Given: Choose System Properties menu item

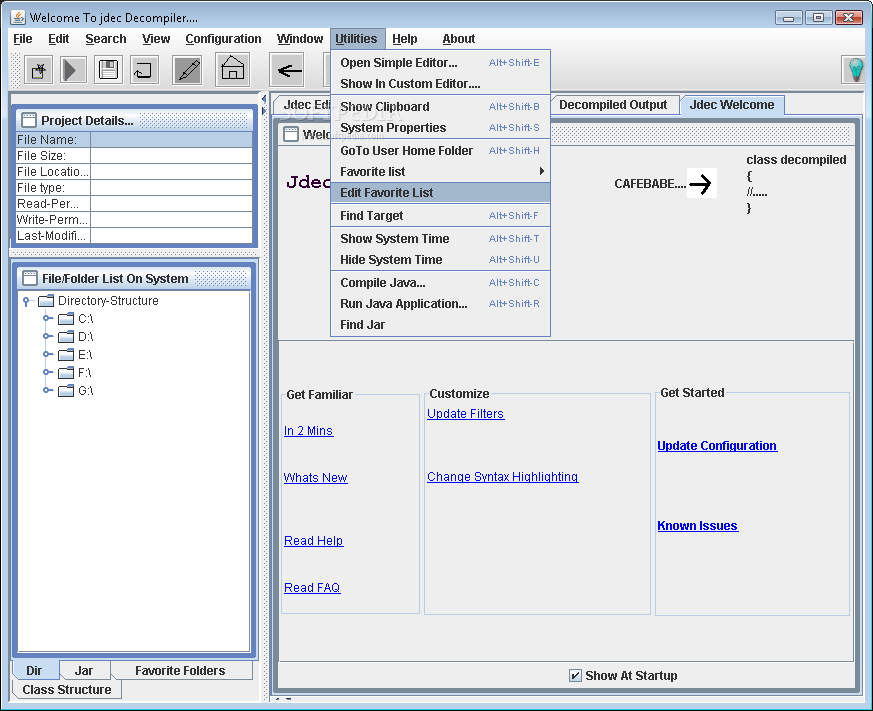Looking at the screenshot, I should coord(440,128).
